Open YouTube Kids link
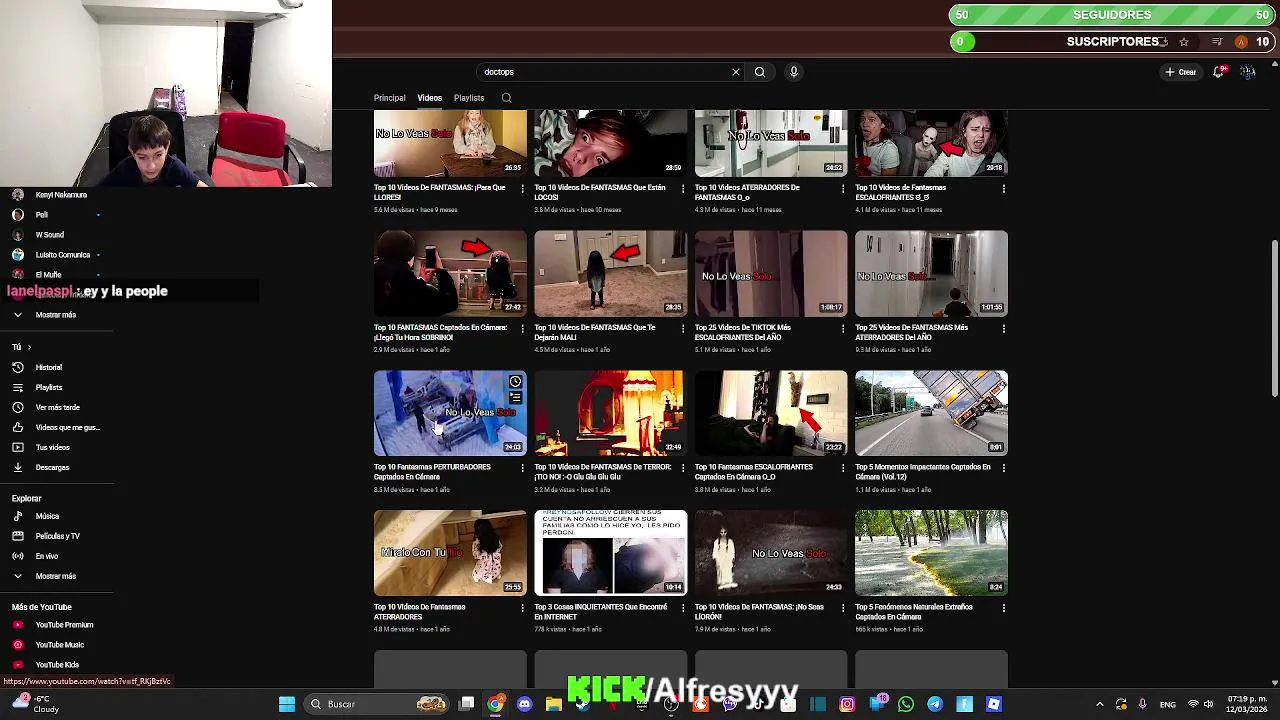This screenshot has width=1280, height=720. click(x=57, y=665)
